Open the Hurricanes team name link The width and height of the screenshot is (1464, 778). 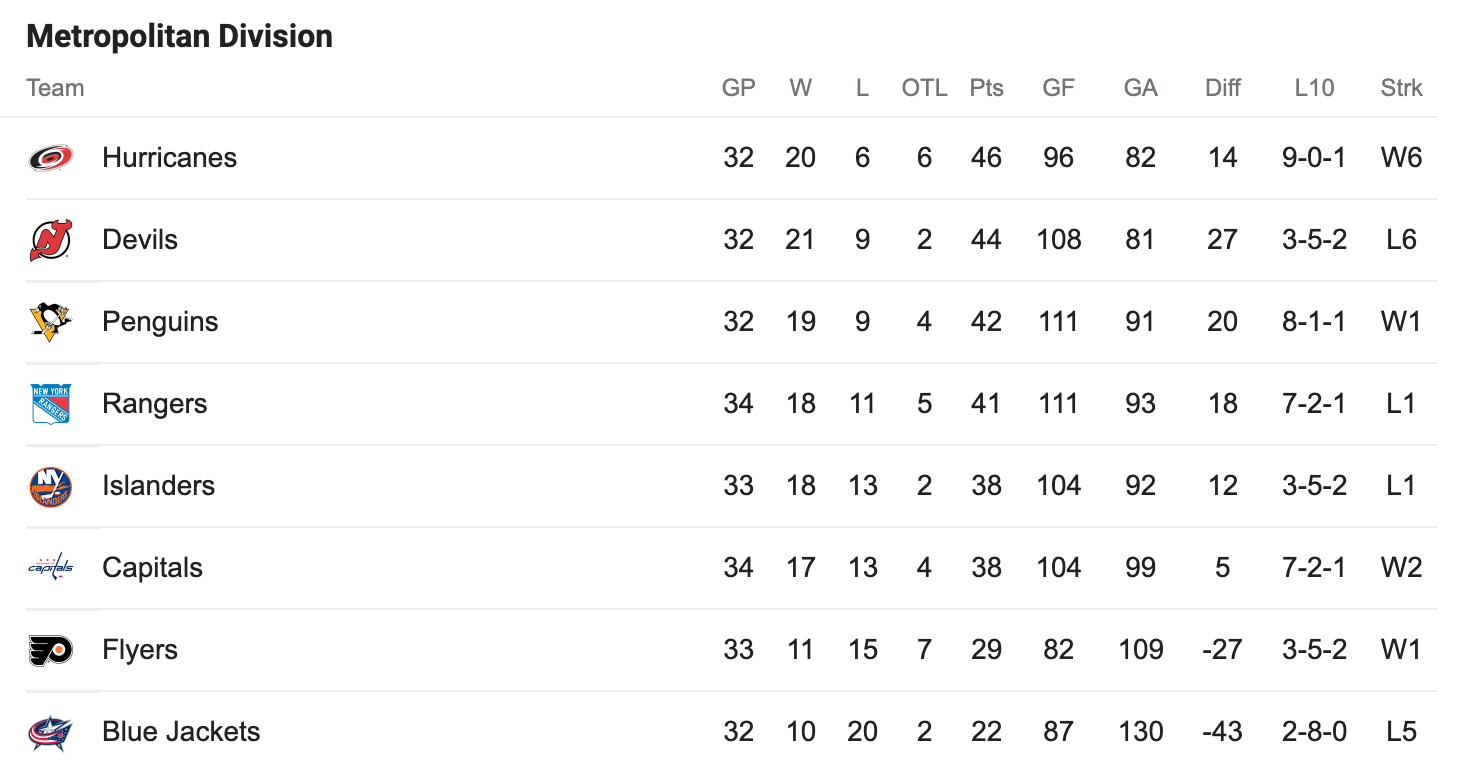click(x=169, y=158)
